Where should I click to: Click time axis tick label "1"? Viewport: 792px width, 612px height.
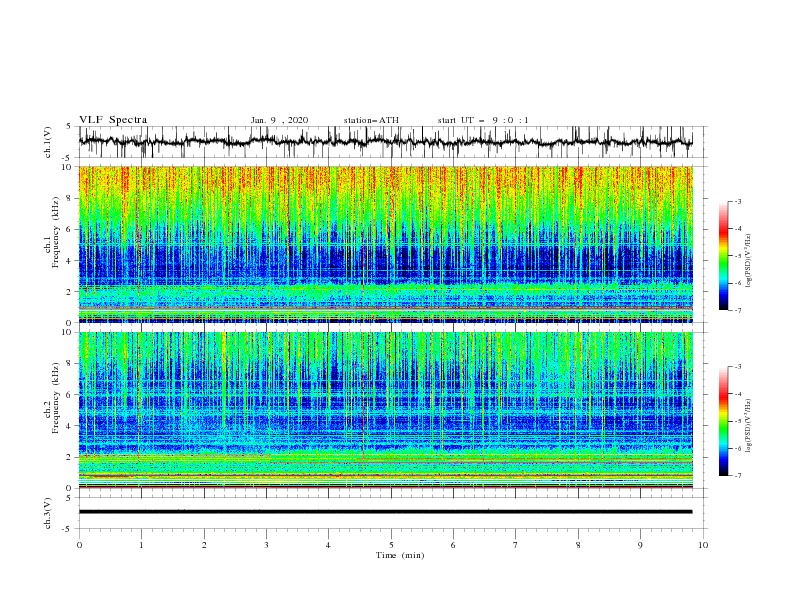click(x=141, y=545)
